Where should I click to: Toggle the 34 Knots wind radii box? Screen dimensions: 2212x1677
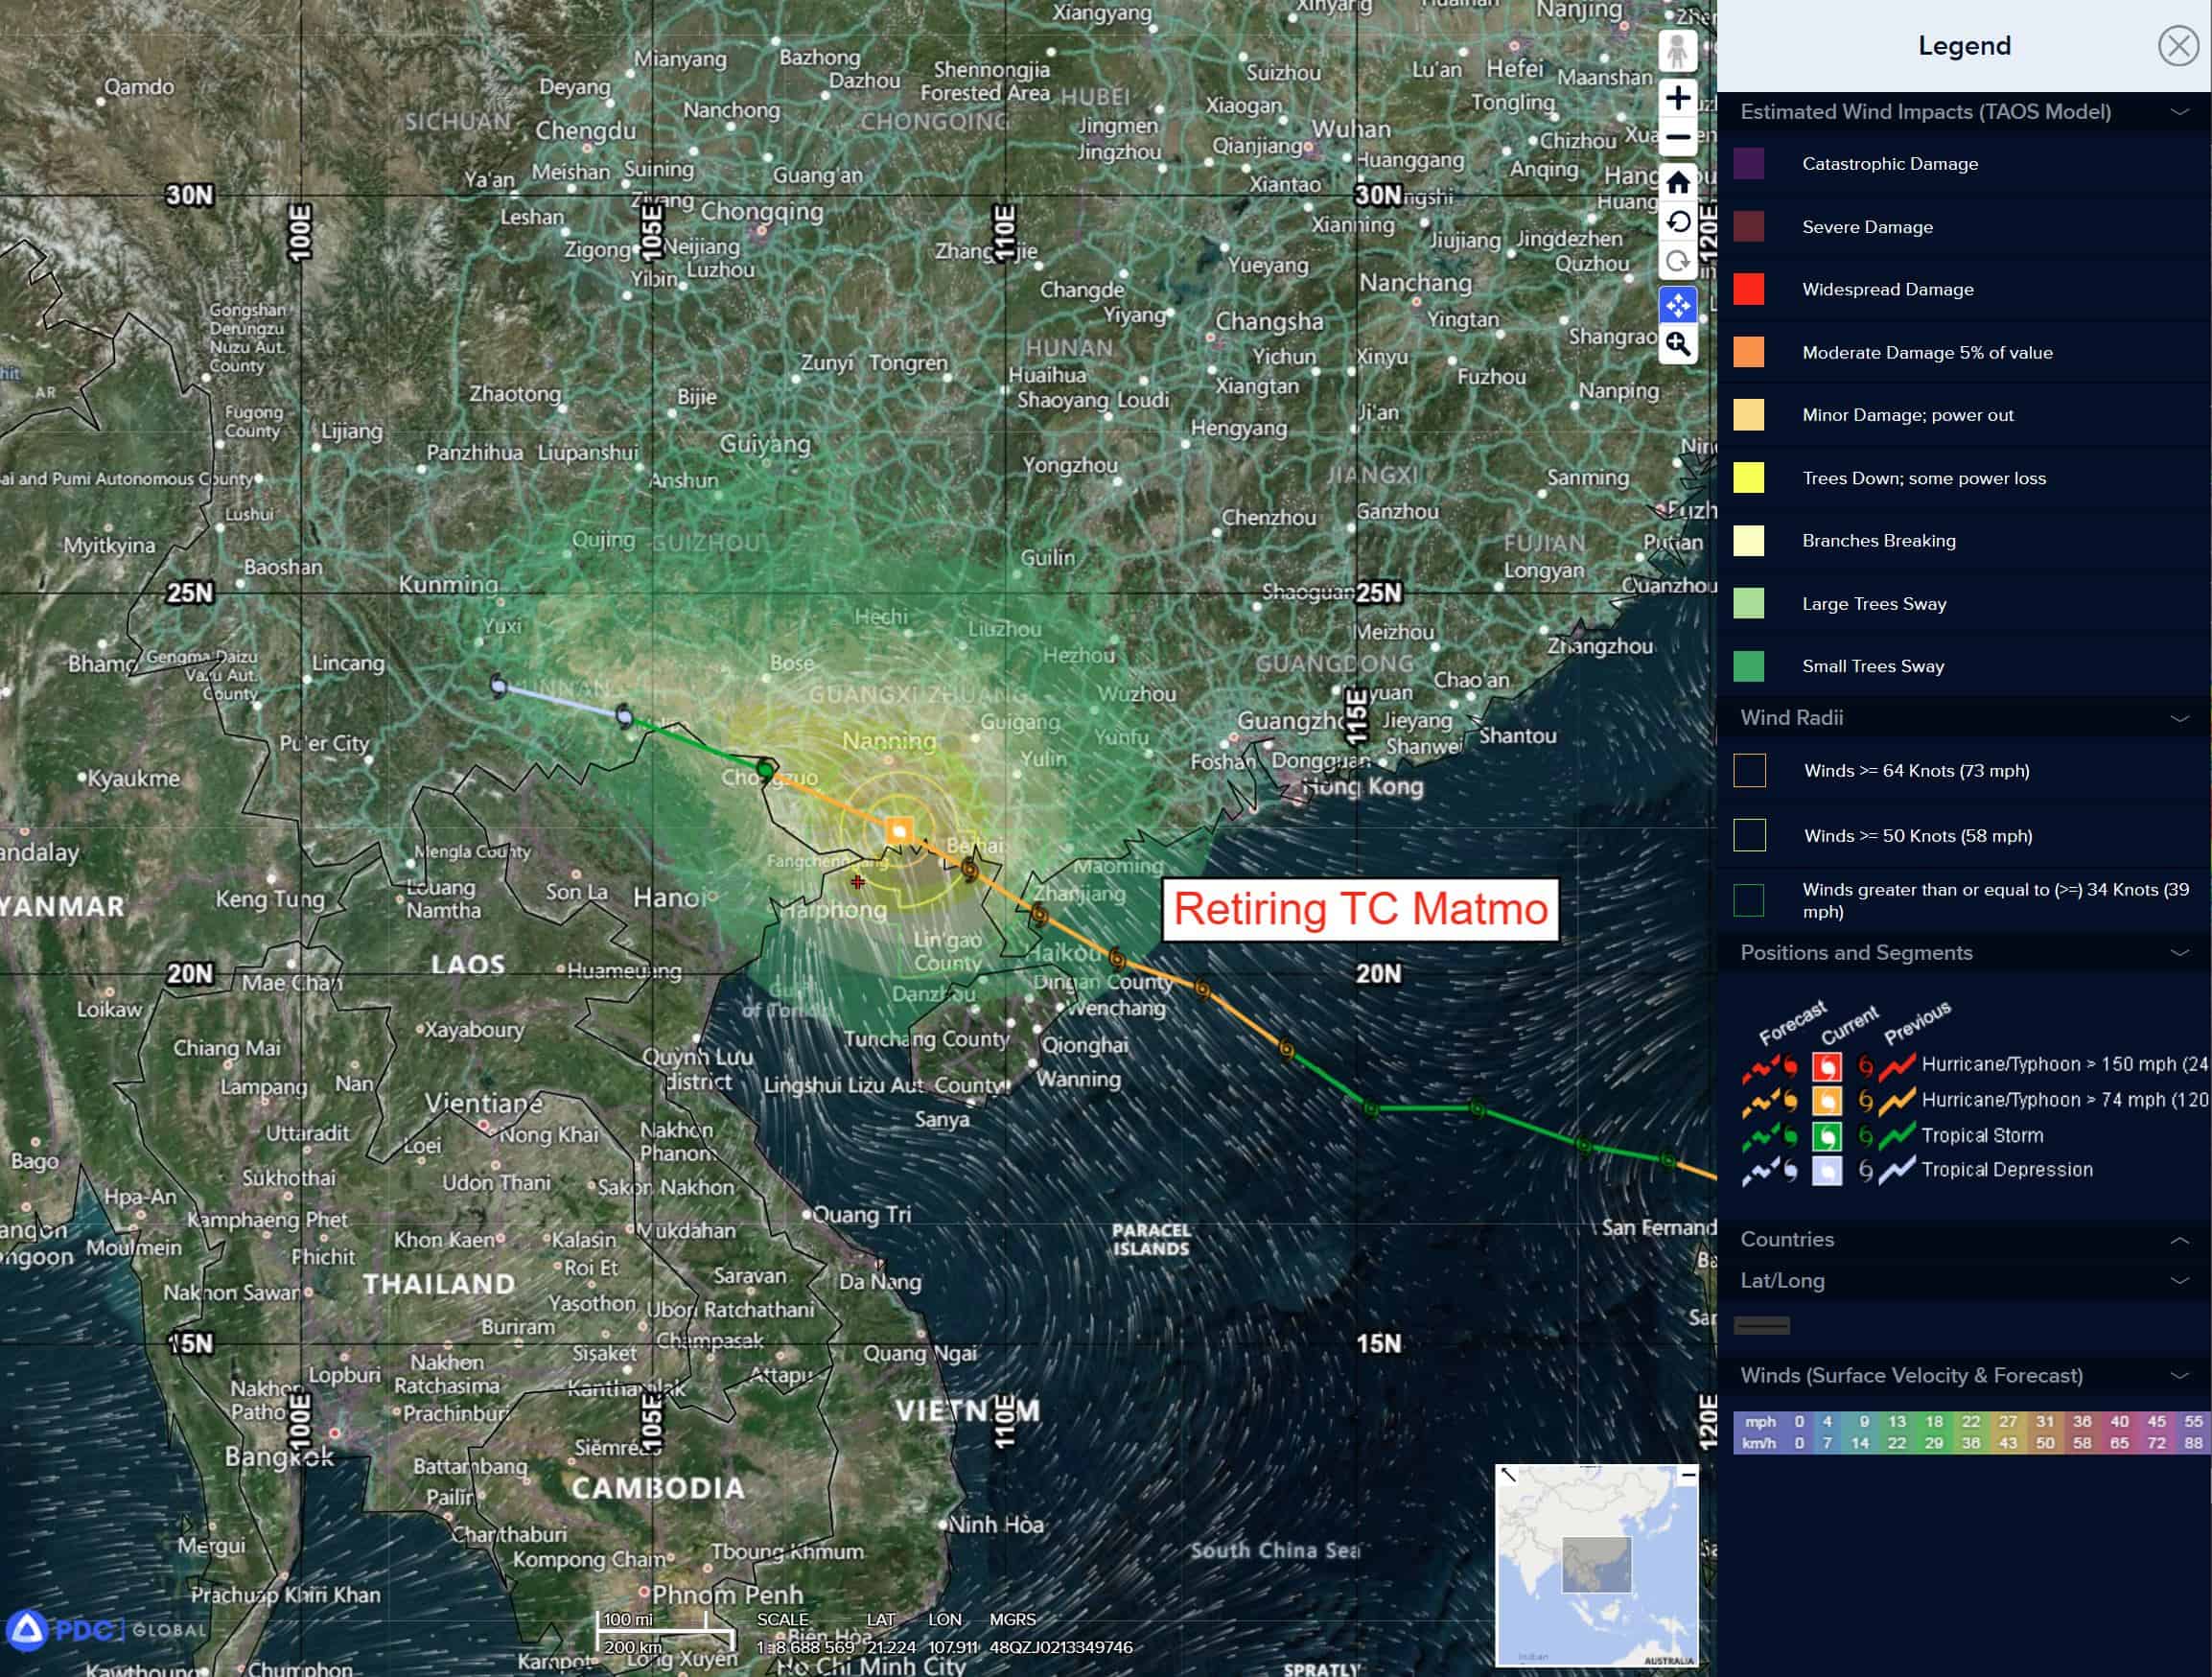tap(1749, 900)
